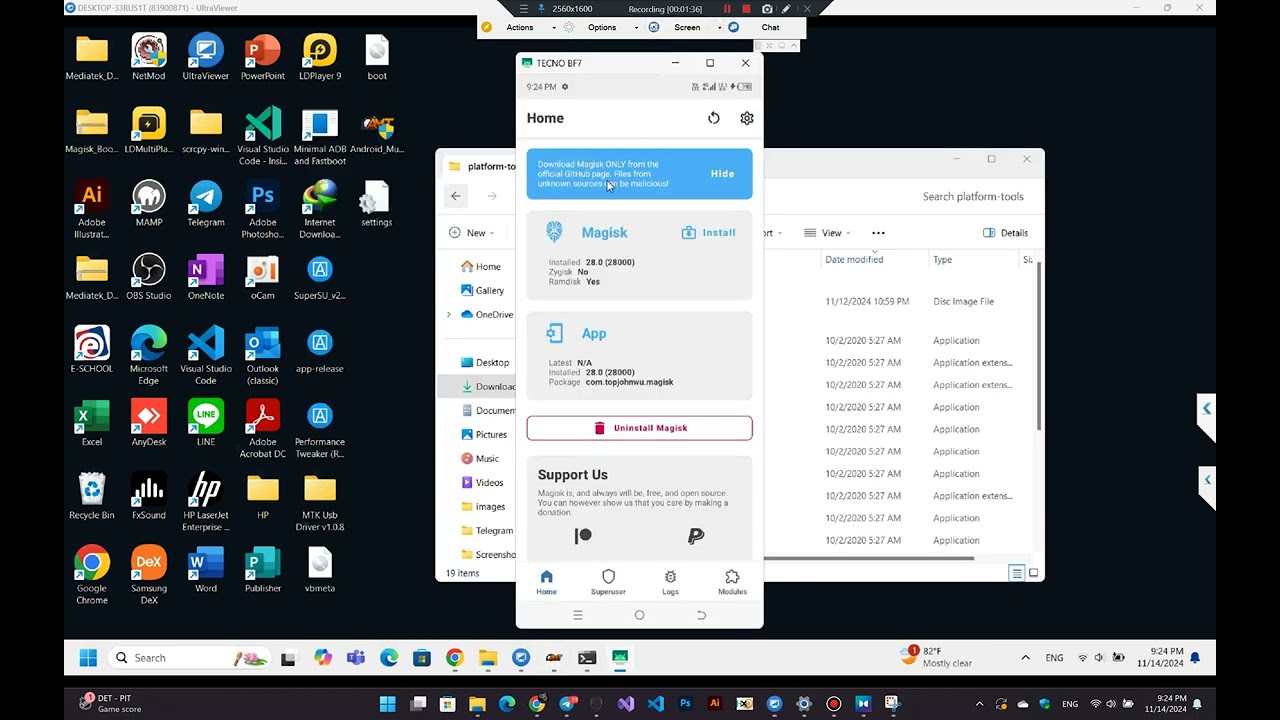Open Gallery in Explorer sidebar
Viewport: 1280px width, 720px height.
(x=482, y=291)
